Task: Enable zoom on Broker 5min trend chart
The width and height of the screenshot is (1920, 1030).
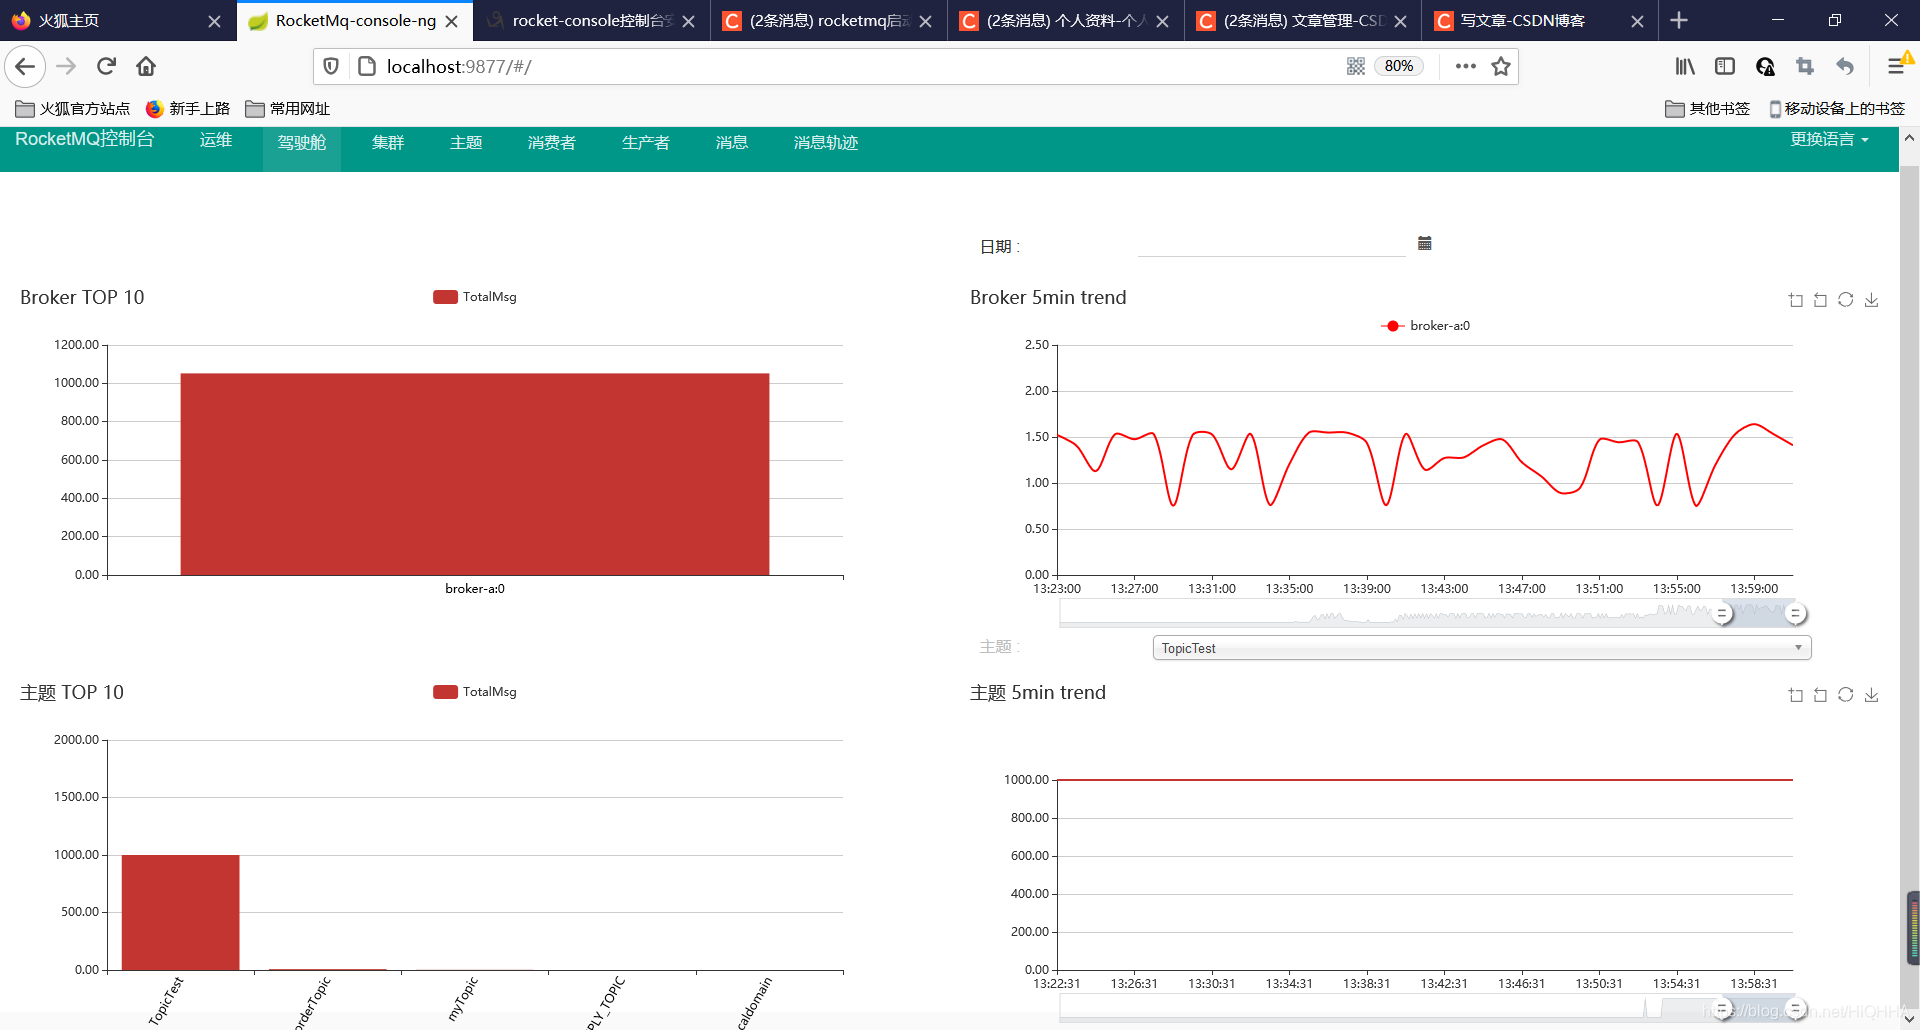Action: coord(1796,300)
